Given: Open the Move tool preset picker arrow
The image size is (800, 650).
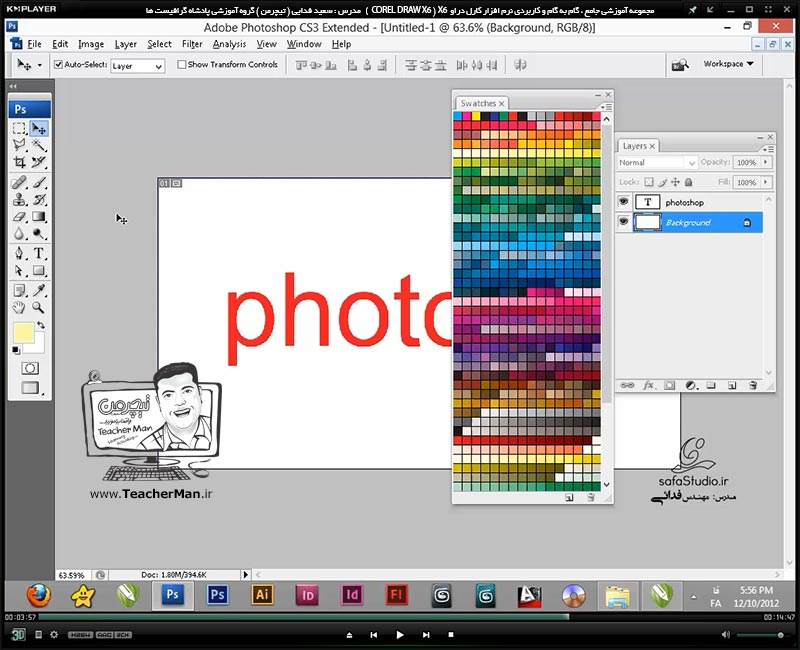Looking at the screenshot, I should coord(39,65).
